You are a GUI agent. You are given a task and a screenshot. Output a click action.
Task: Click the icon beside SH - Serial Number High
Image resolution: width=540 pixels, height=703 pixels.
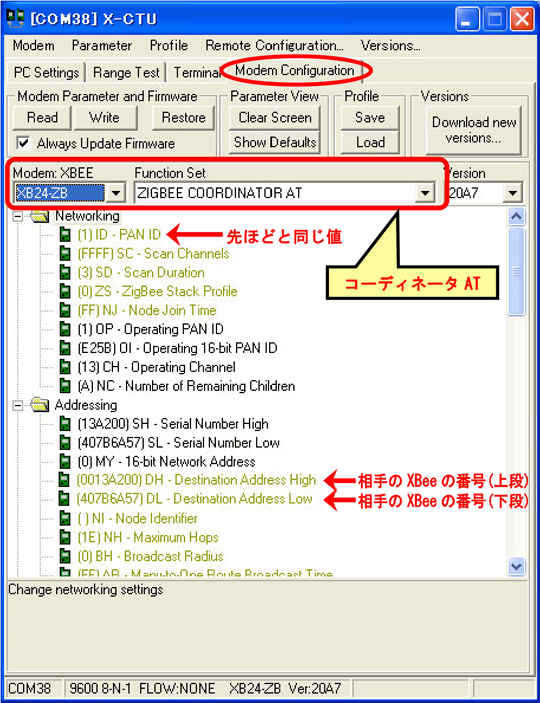[65, 424]
